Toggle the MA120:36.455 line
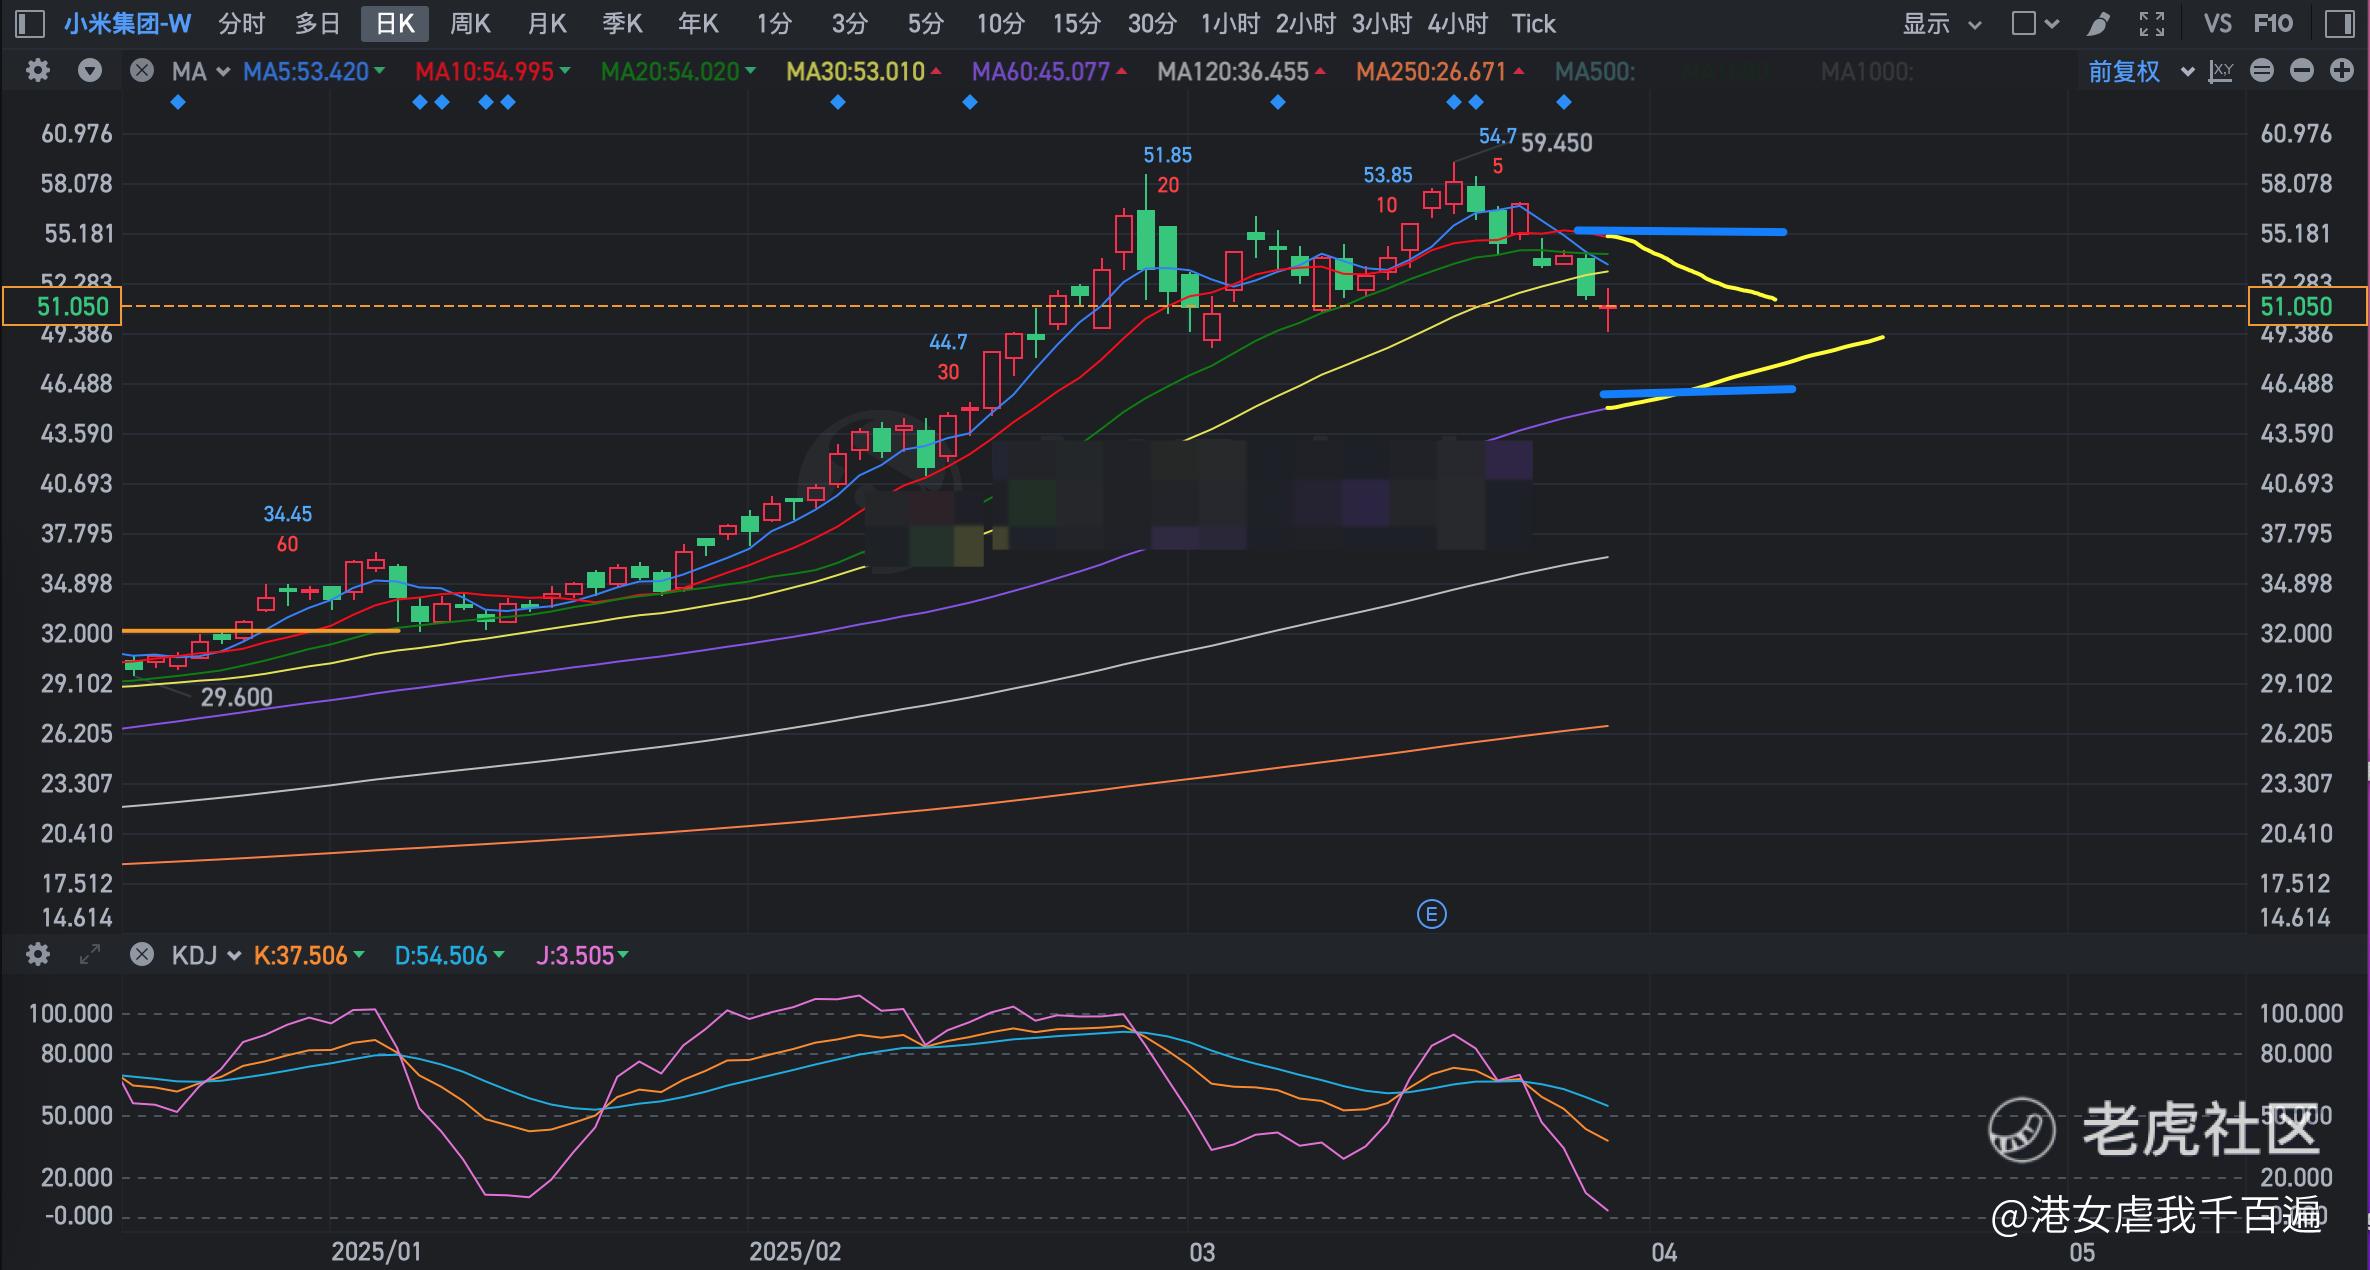 pyautogui.click(x=1241, y=72)
